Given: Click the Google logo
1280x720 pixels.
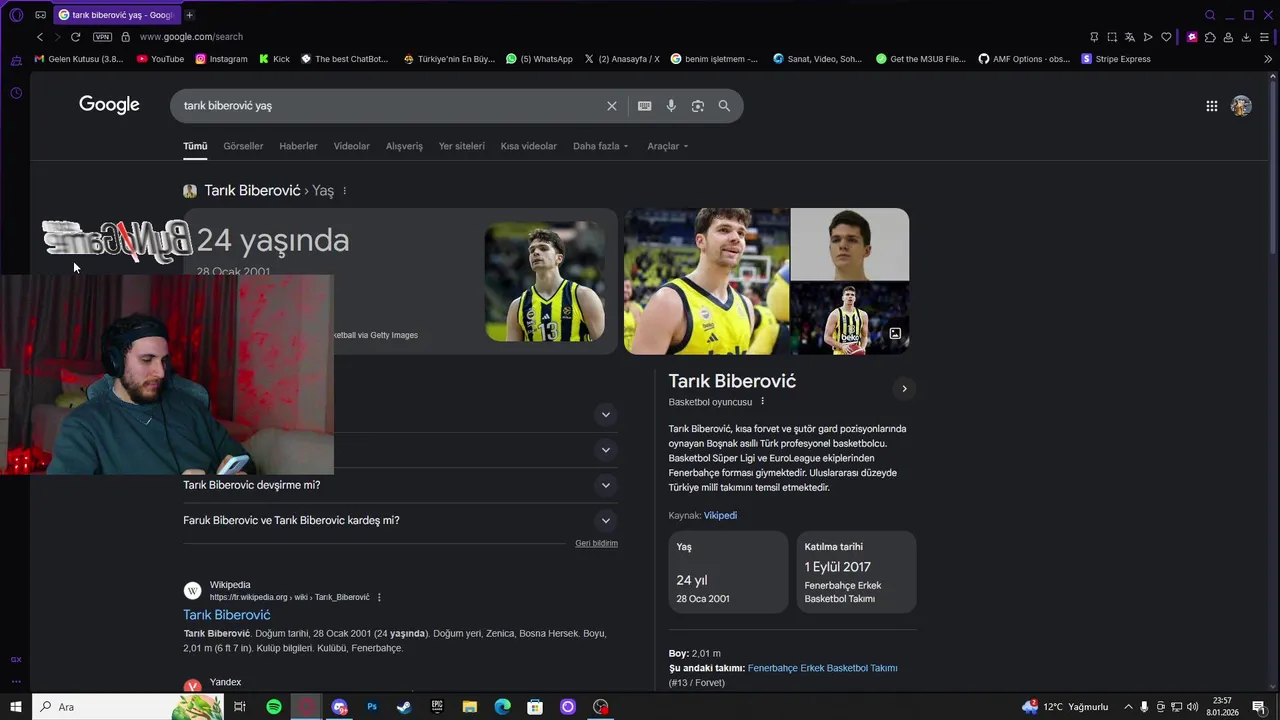Looking at the screenshot, I should [x=109, y=105].
